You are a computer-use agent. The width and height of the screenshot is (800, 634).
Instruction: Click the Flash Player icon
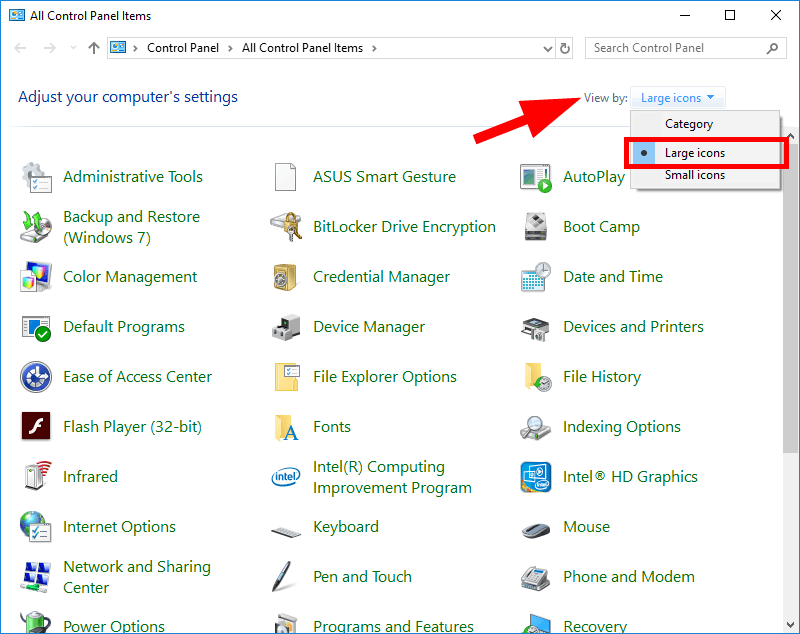pos(36,426)
